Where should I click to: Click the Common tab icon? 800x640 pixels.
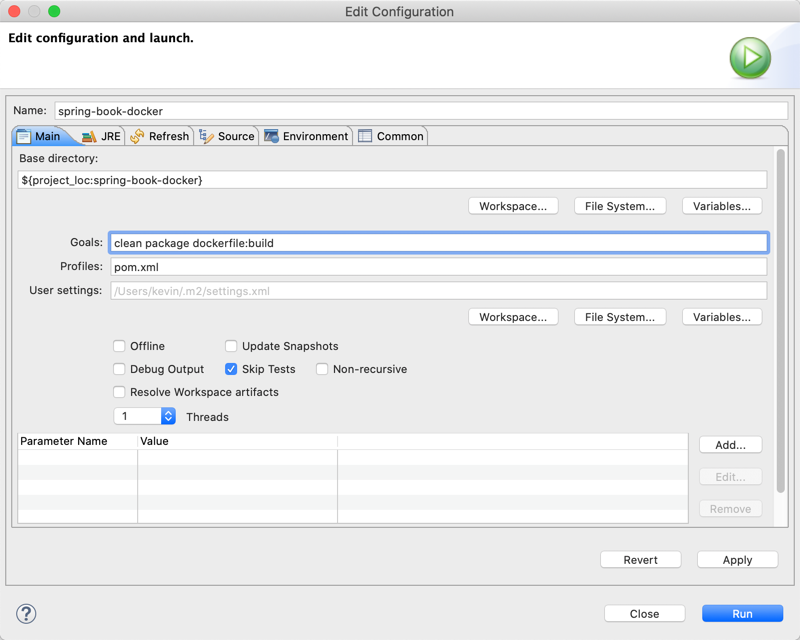pyautogui.click(x=365, y=136)
